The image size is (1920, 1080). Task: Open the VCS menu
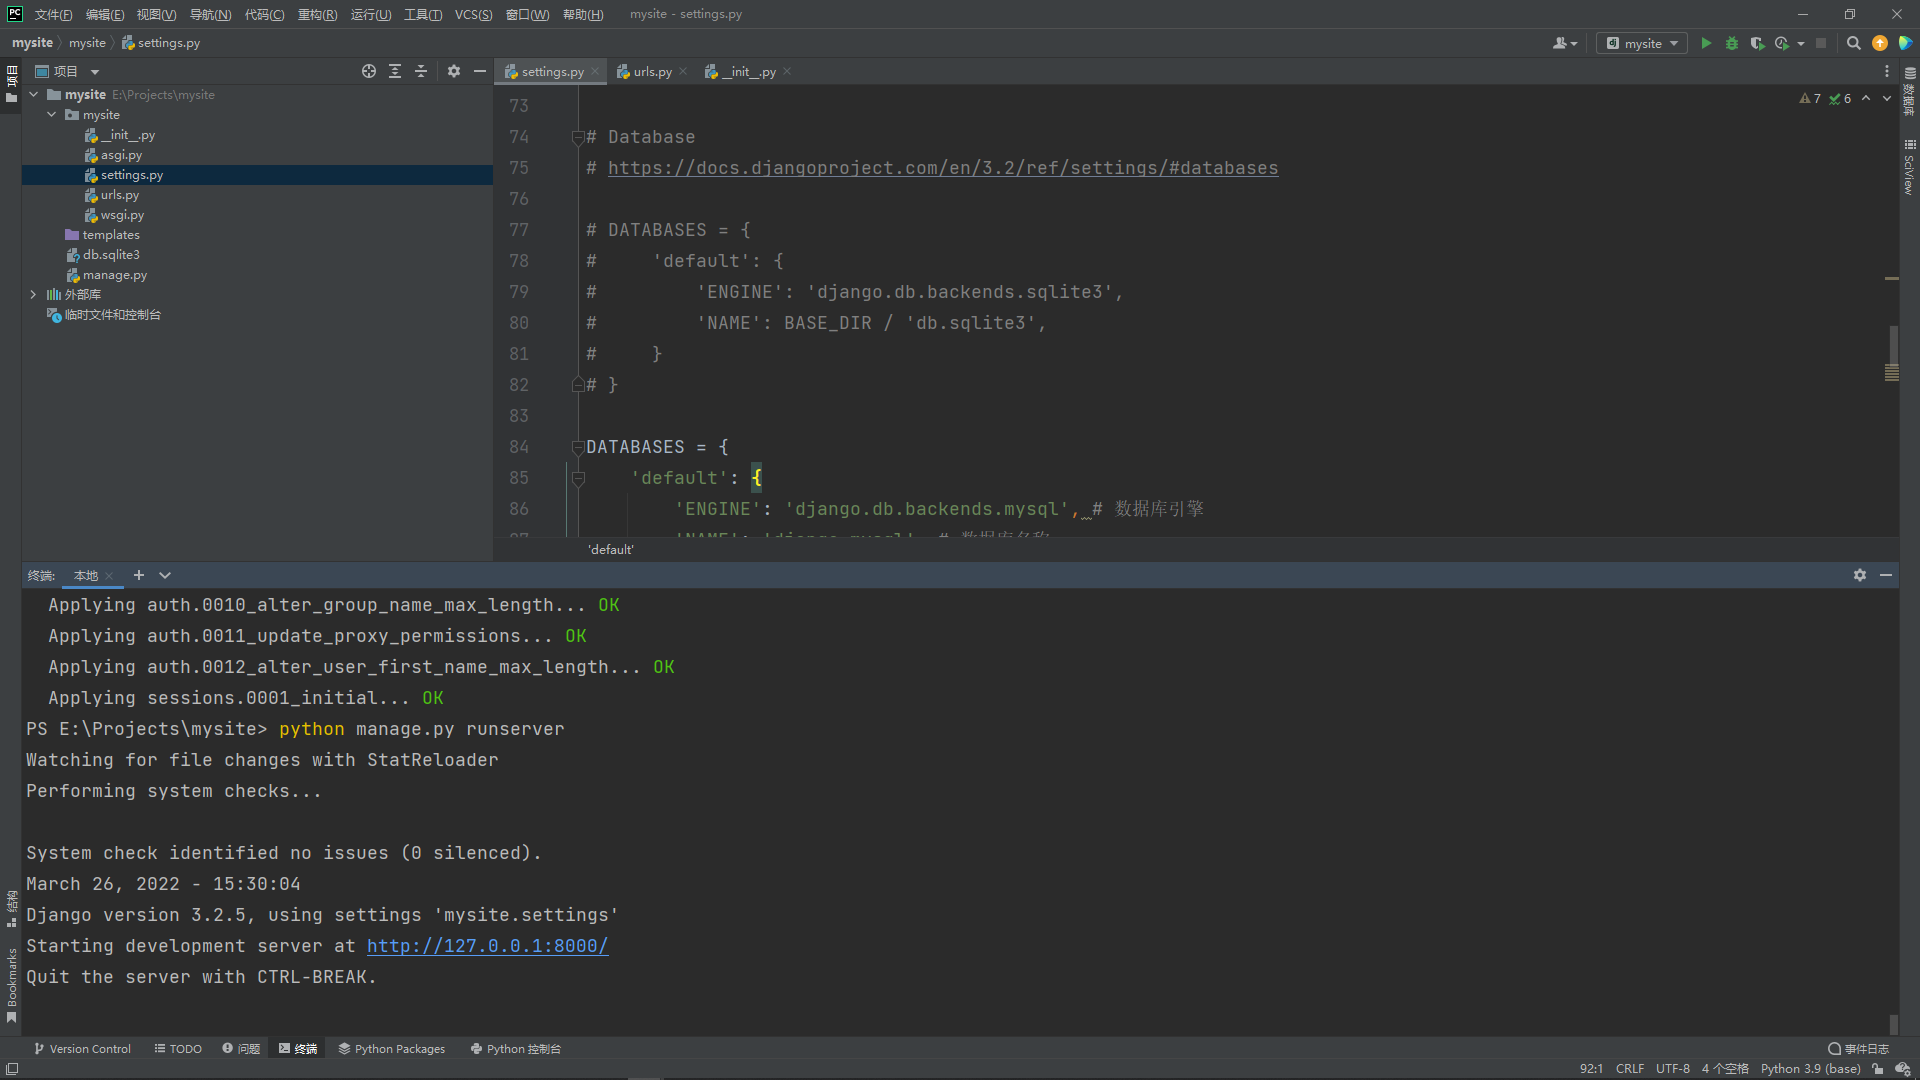pyautogui.click(x=473, y=14)
